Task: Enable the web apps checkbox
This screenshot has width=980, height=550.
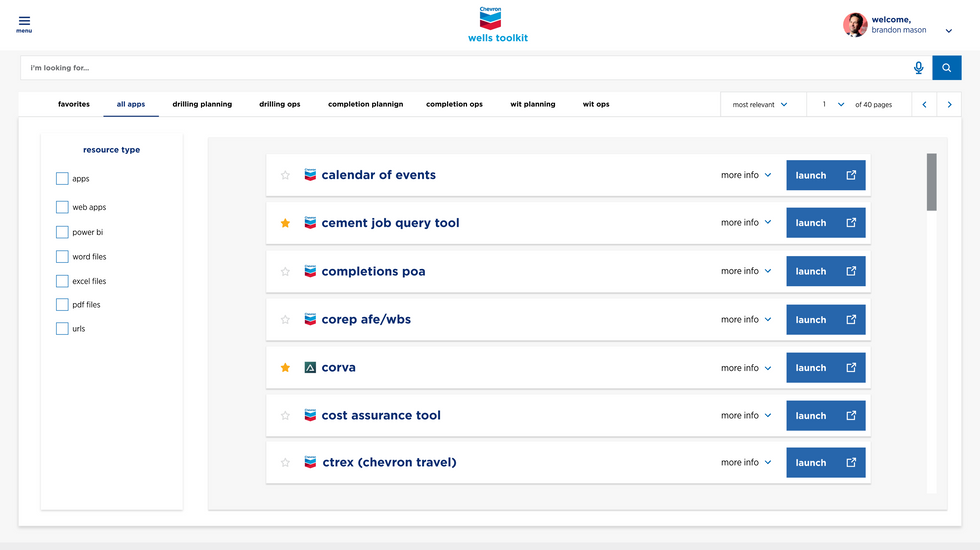Action: click(62, 207)
